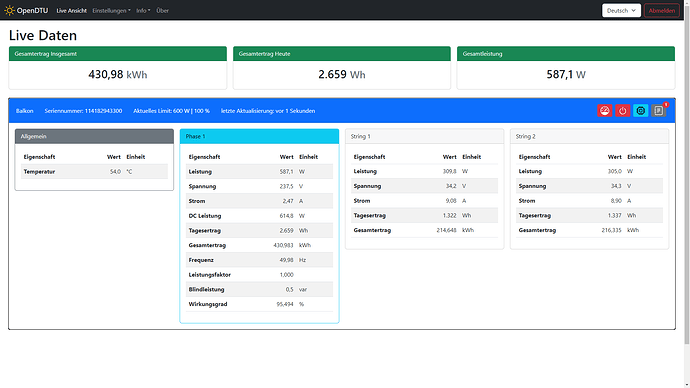690x388 pixels.
Task: Click the Phase 1 Spannung value 237,5
Action: click(x=286, y=187)
